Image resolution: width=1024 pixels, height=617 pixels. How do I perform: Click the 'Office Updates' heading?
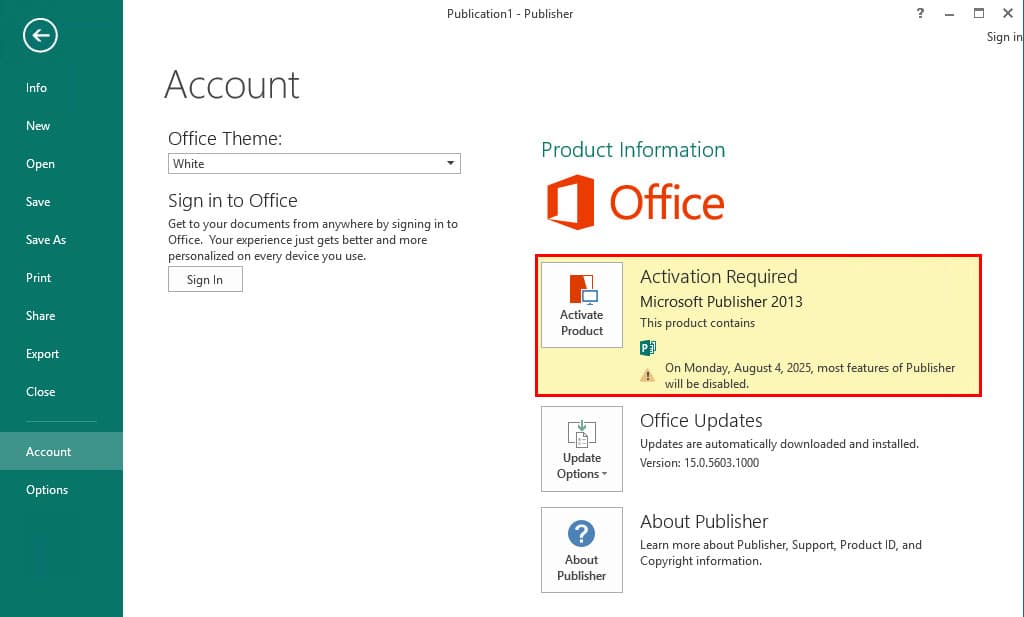point(701,420)
